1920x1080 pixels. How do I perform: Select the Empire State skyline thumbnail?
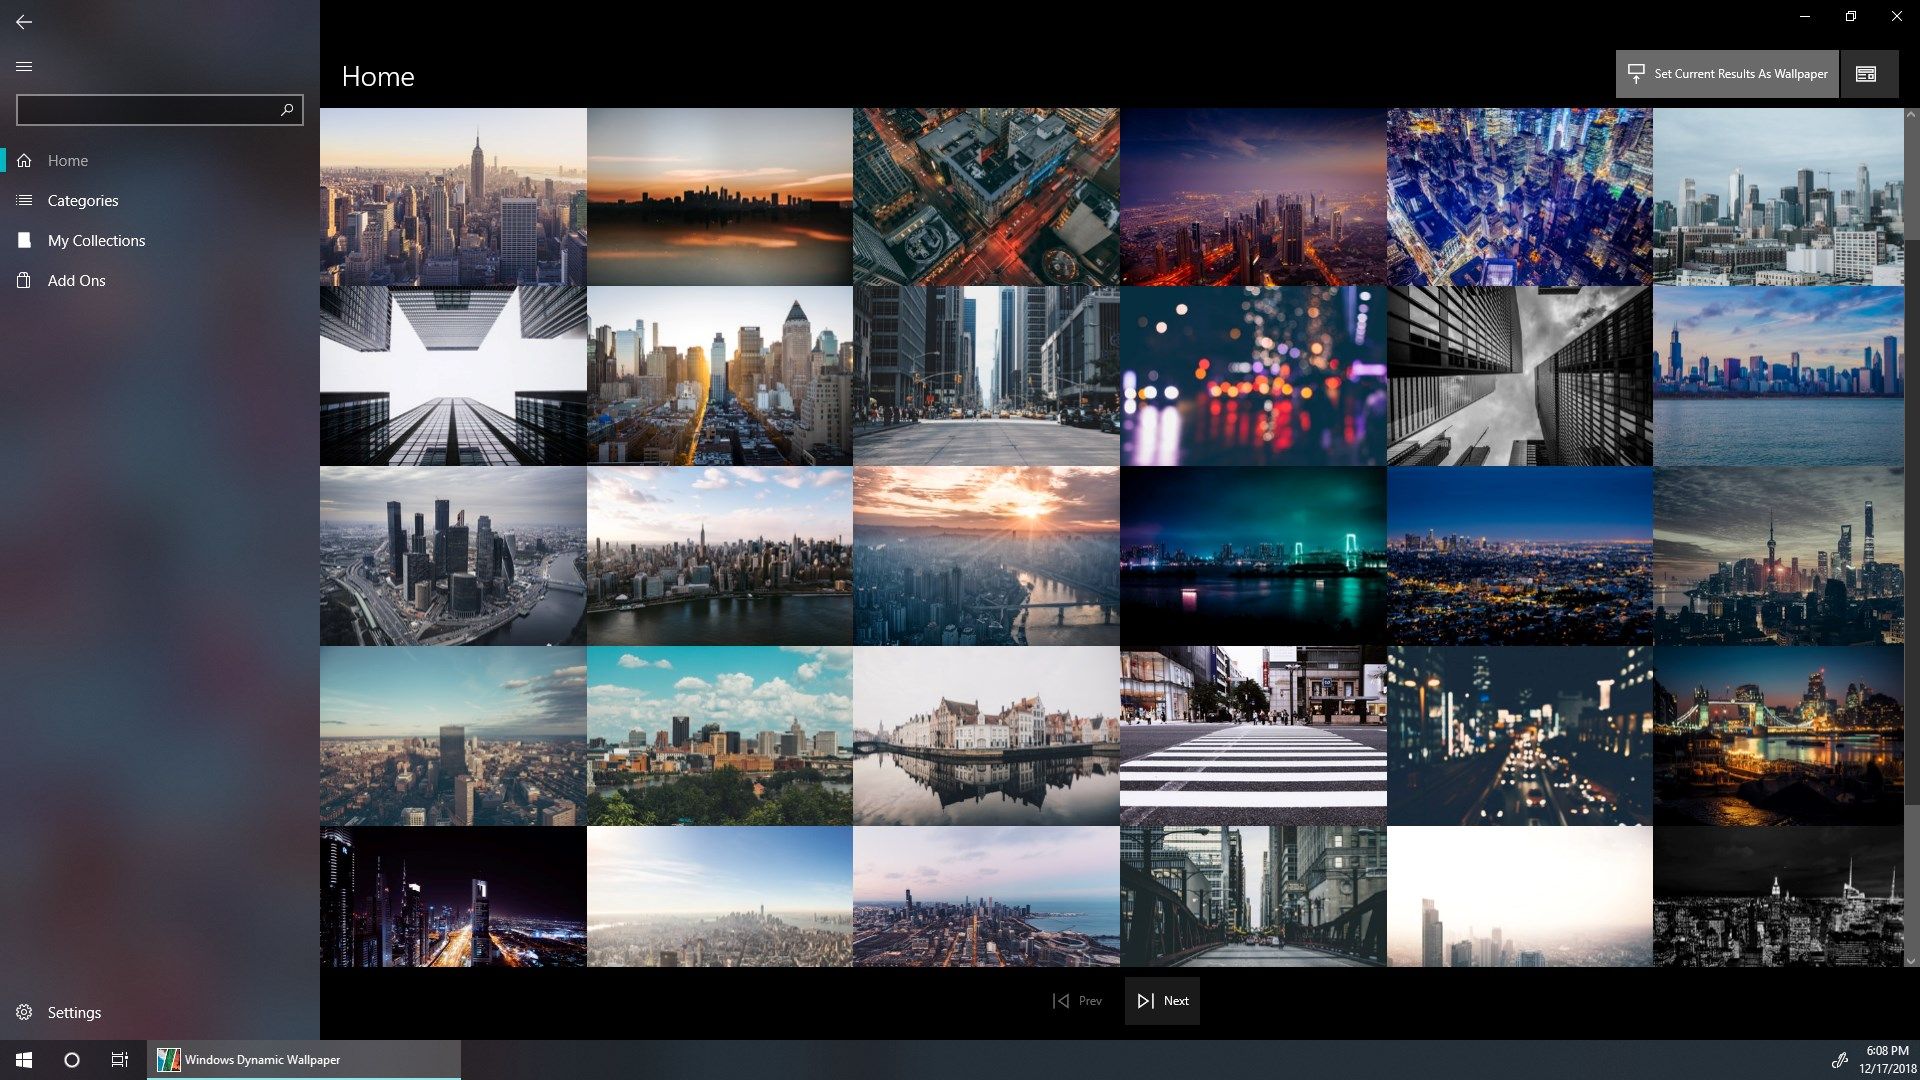(x=453, y=197)
